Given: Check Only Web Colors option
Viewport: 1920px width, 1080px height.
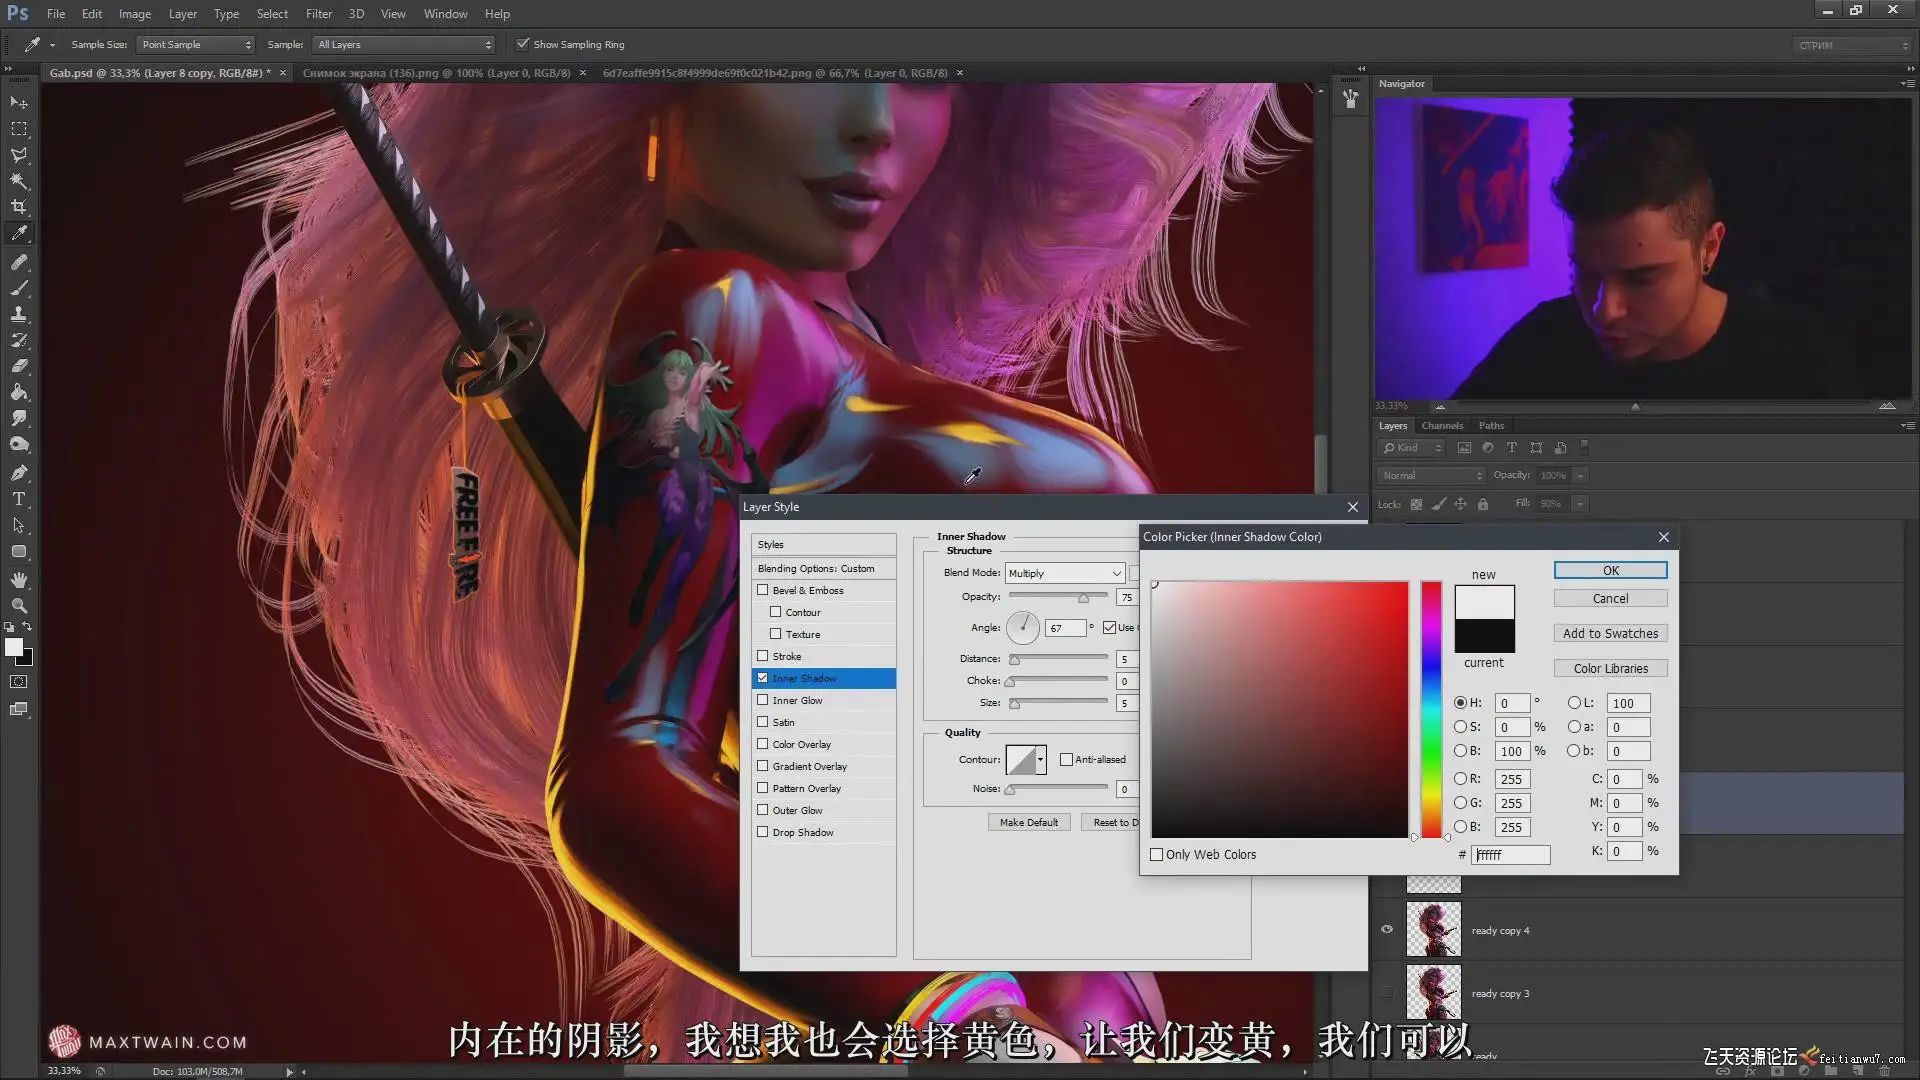Looking at the screenshot, I should click(1157, 855).
